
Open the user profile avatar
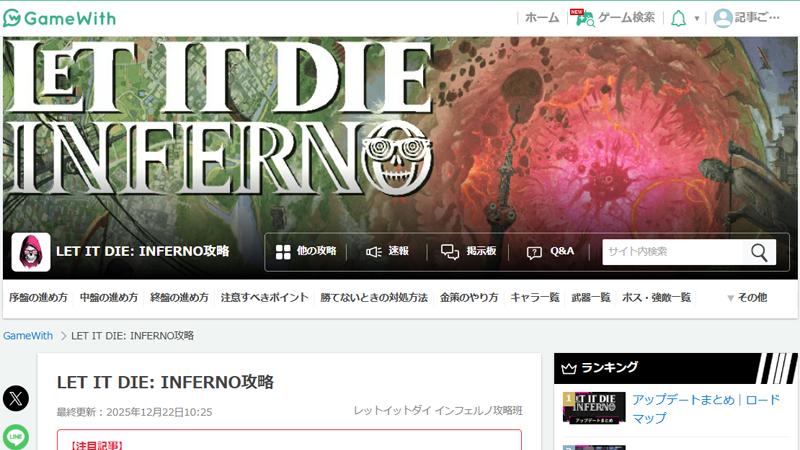click(722, 18)
